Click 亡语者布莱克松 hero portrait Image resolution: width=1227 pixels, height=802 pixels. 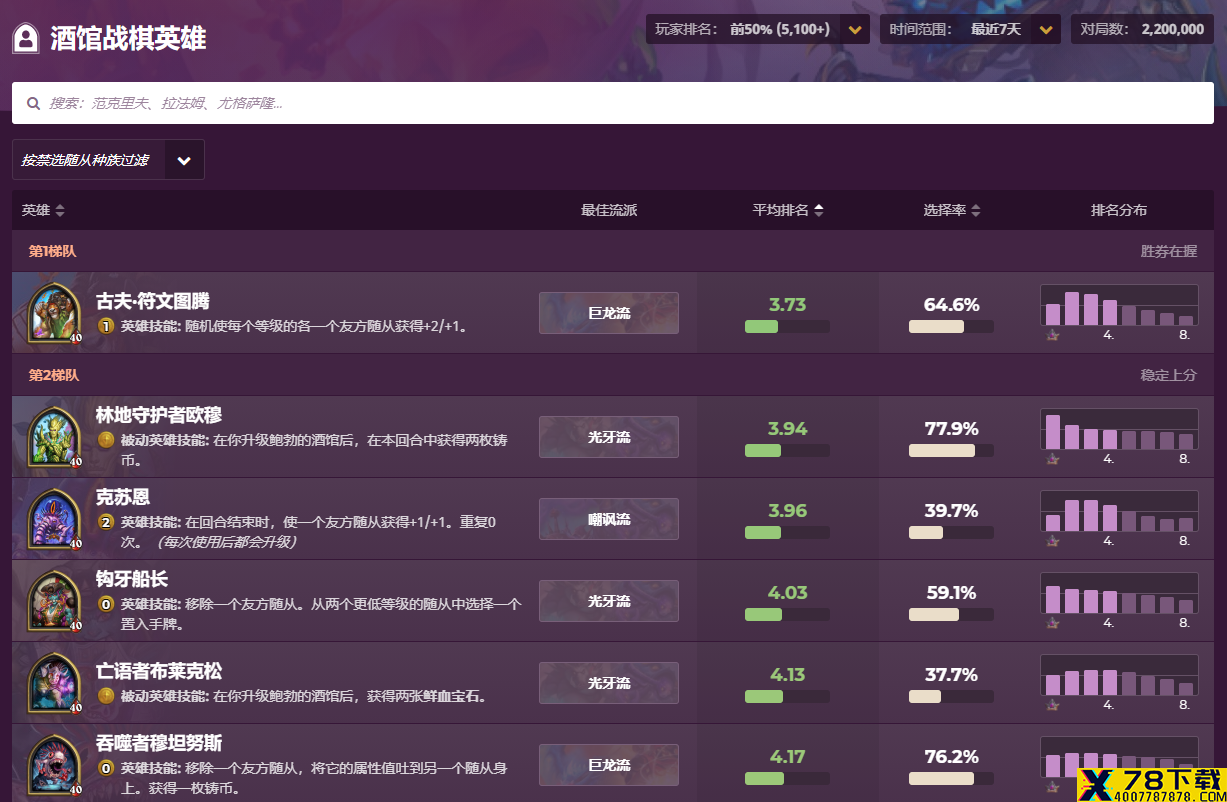click(54, 683)
